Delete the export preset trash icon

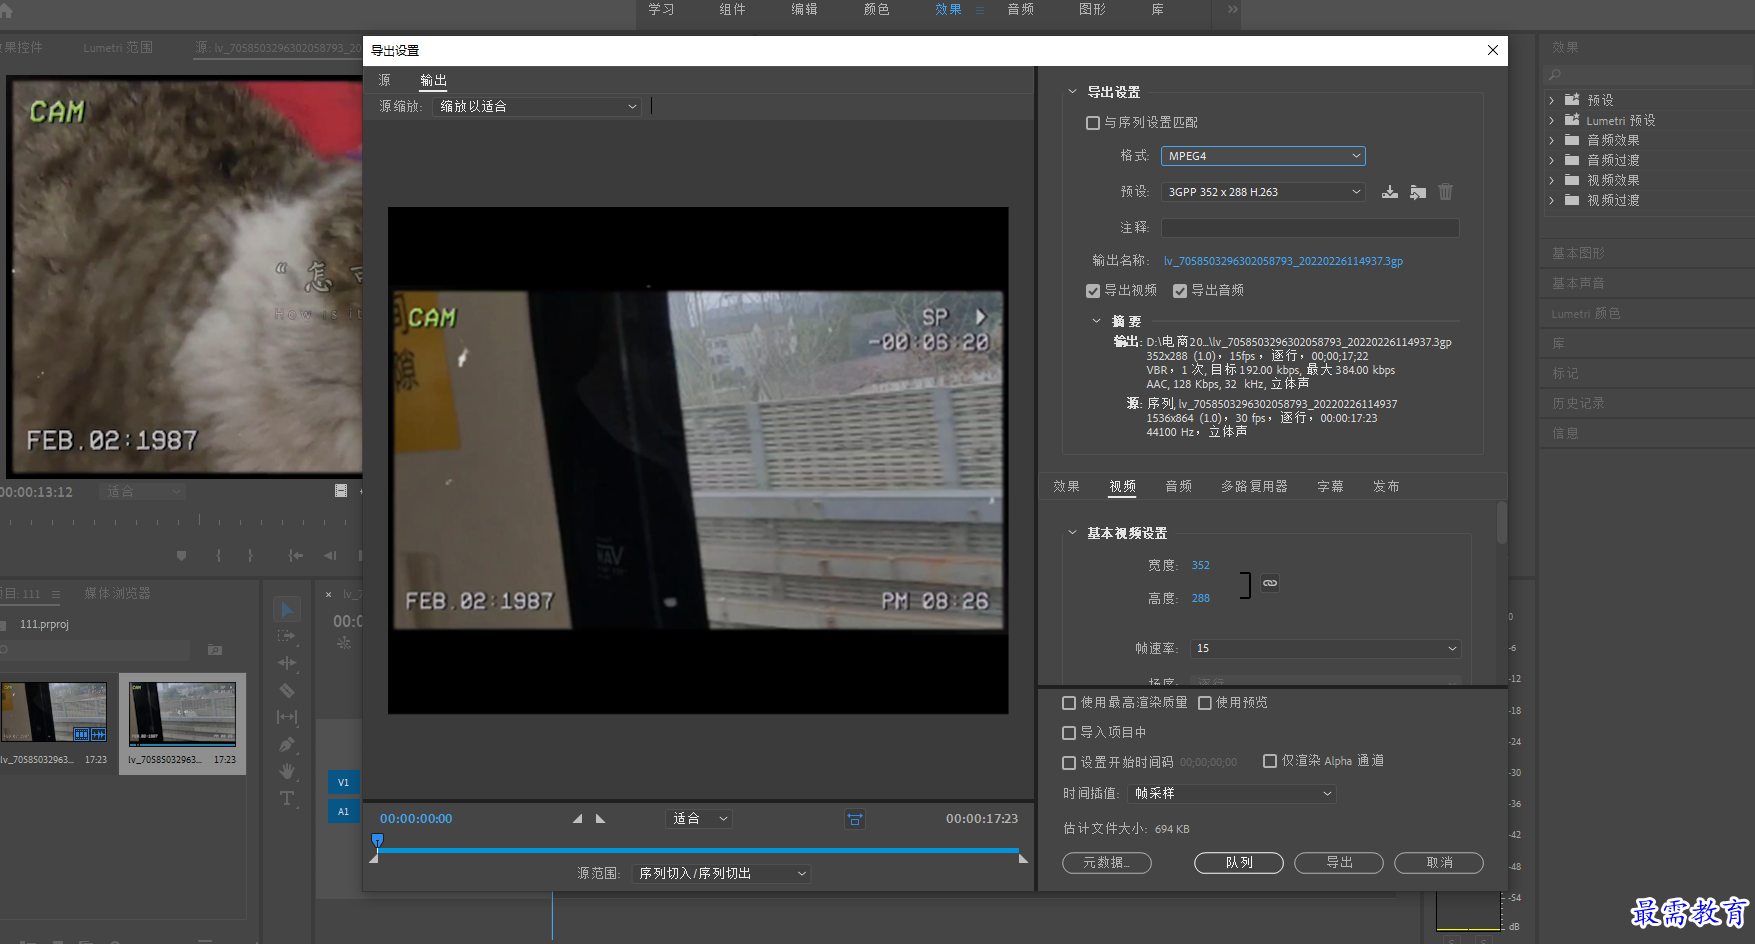coord(1446,192)
